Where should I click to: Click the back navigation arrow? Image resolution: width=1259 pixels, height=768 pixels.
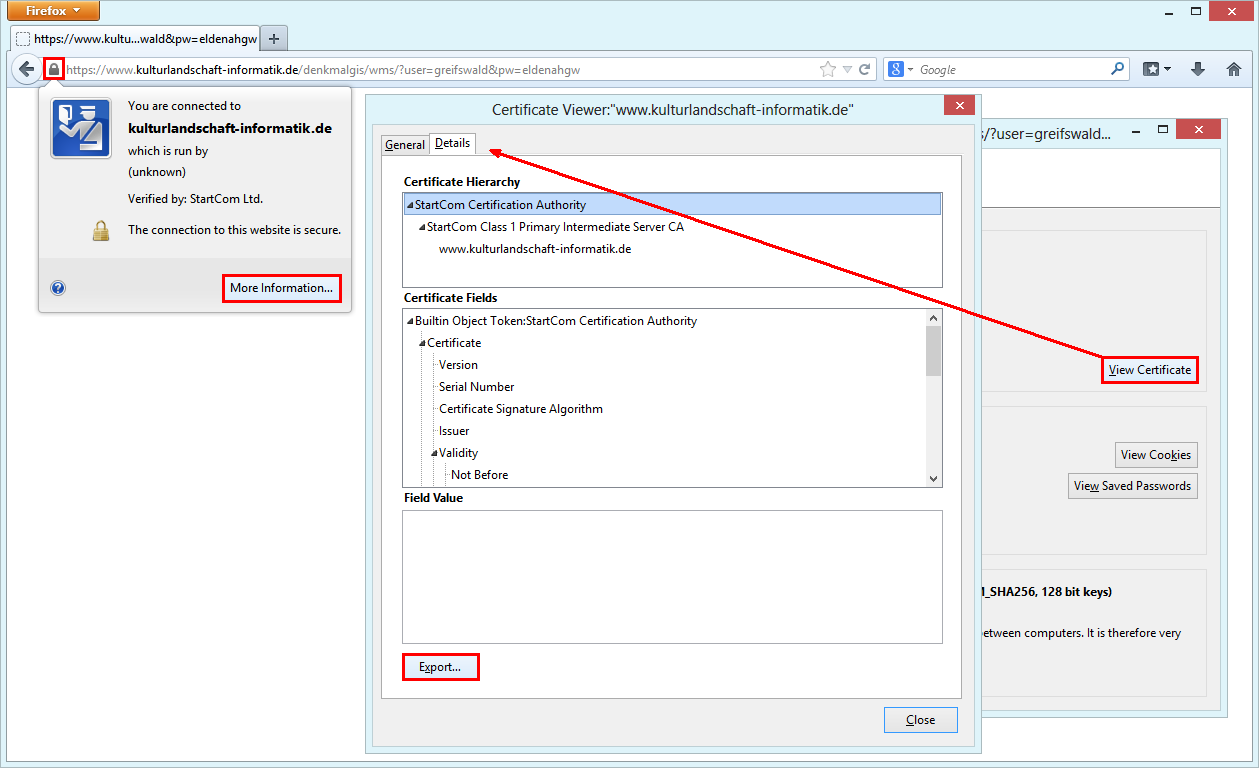(x=26, y=68)
